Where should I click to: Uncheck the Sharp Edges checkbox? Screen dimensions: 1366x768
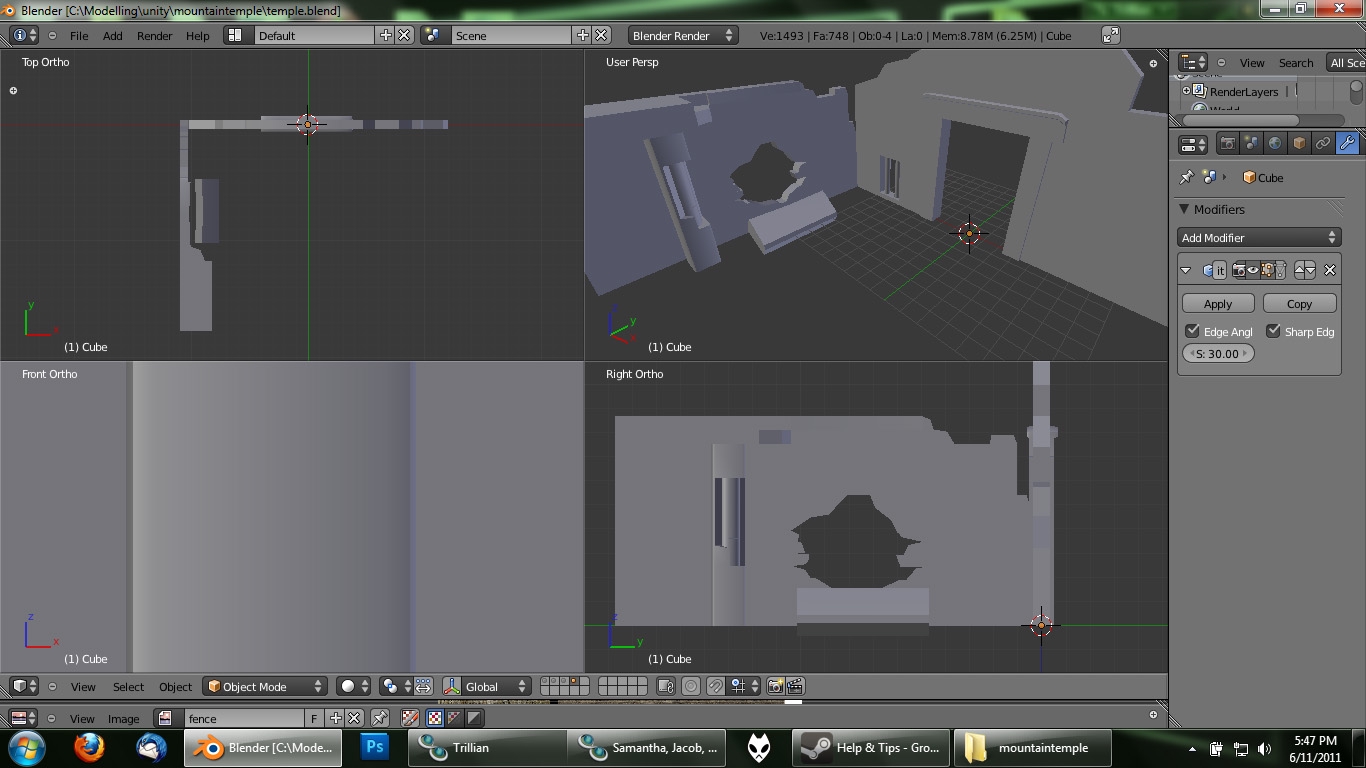tap(1273, 331)
